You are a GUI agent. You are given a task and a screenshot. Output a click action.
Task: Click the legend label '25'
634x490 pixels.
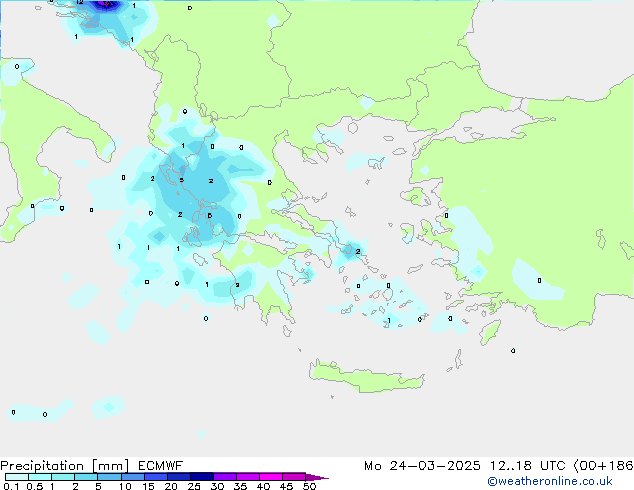[x=194, y=486]
